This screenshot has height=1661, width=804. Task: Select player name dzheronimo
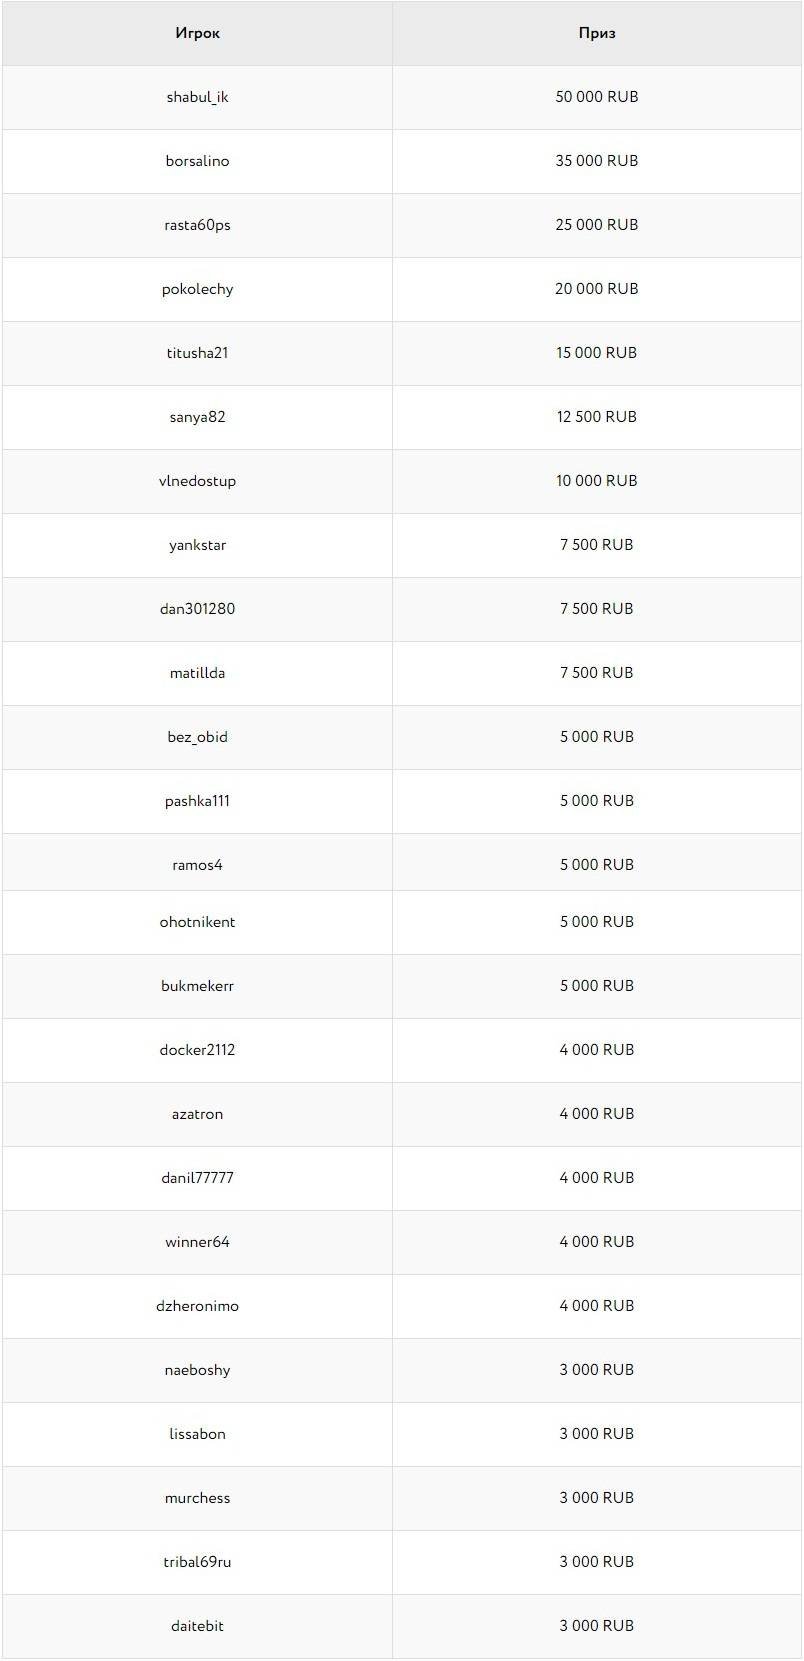(x=197, y=1306)
